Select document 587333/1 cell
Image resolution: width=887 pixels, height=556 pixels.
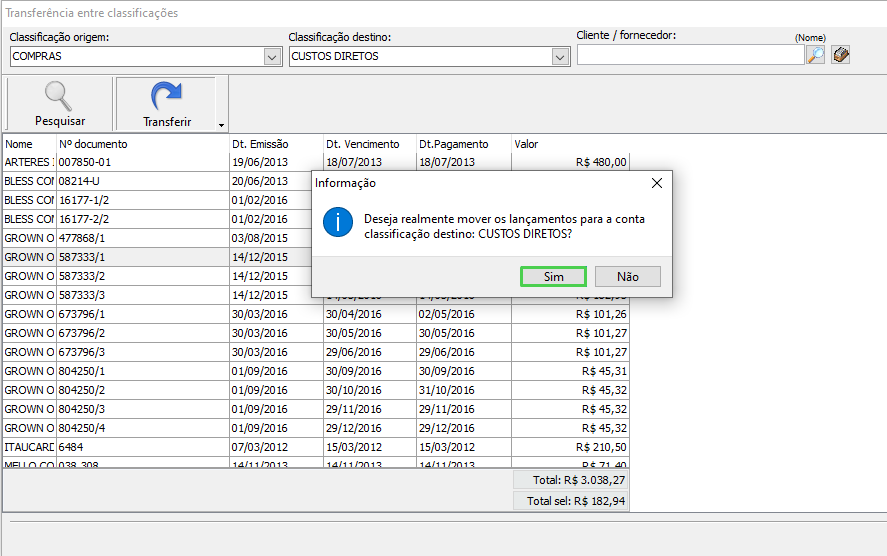(143, 257)
